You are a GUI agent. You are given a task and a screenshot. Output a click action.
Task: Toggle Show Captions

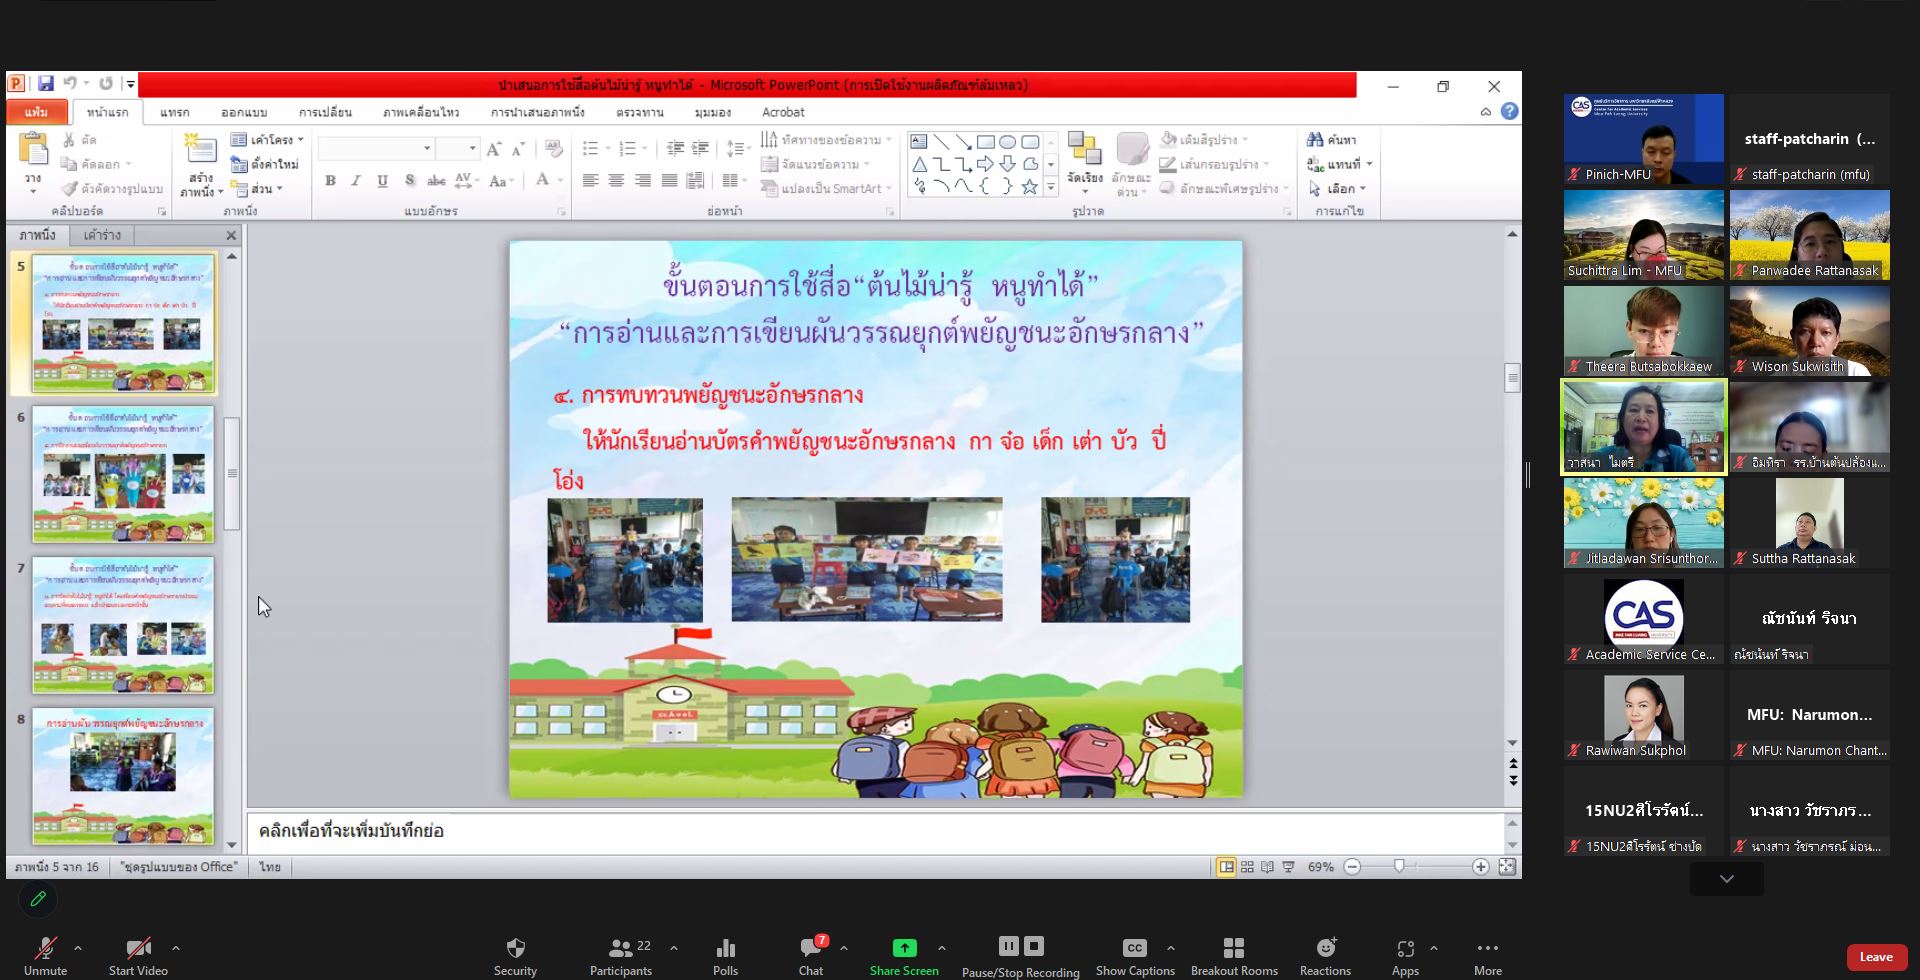pos(1135,956)
